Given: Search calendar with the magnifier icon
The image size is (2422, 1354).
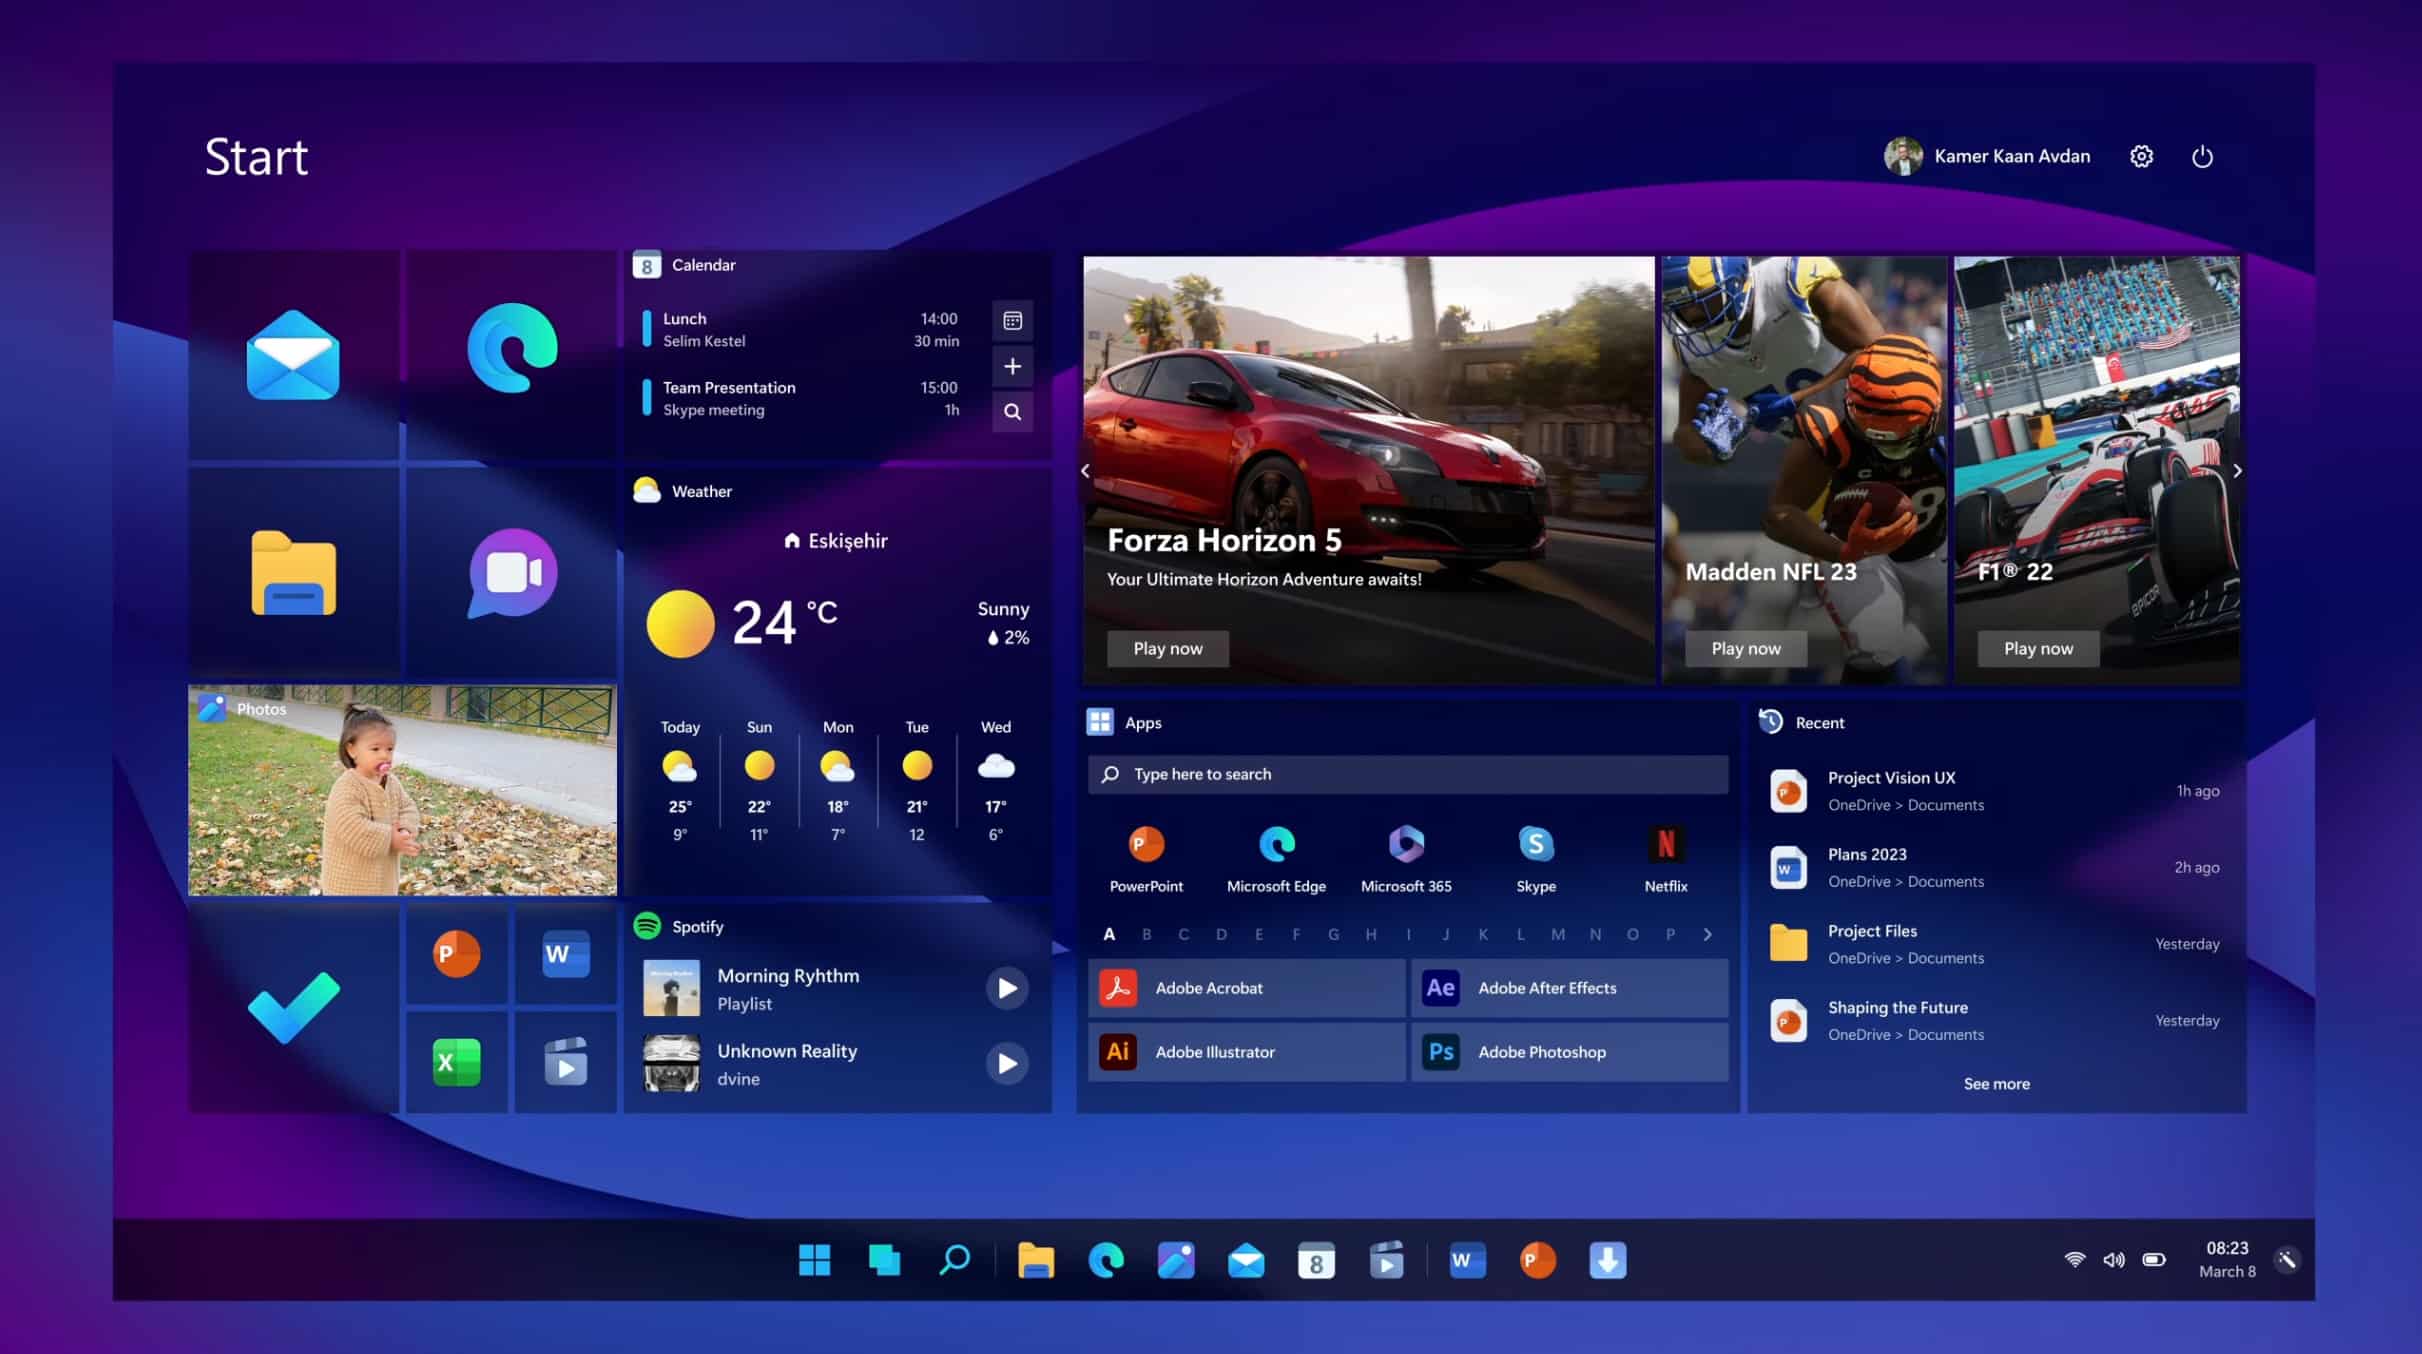Looking at the screenshot, I should click(1012, 412).
